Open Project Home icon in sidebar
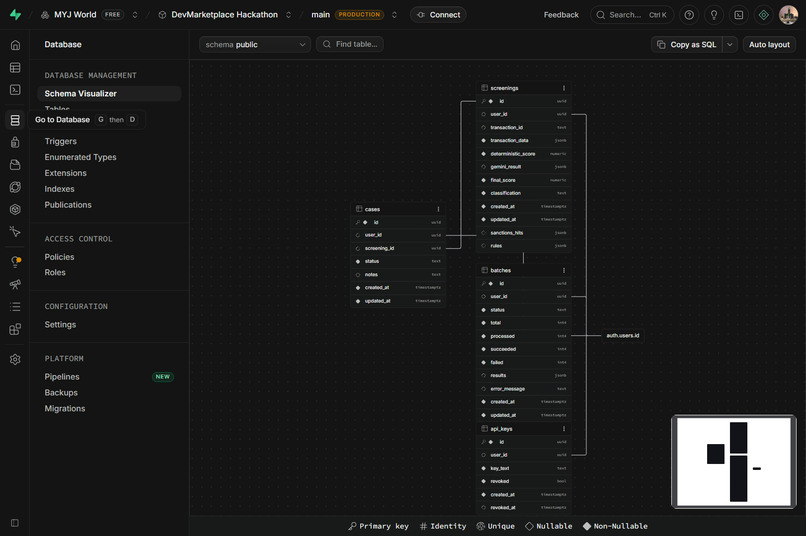 pos(15,45)
